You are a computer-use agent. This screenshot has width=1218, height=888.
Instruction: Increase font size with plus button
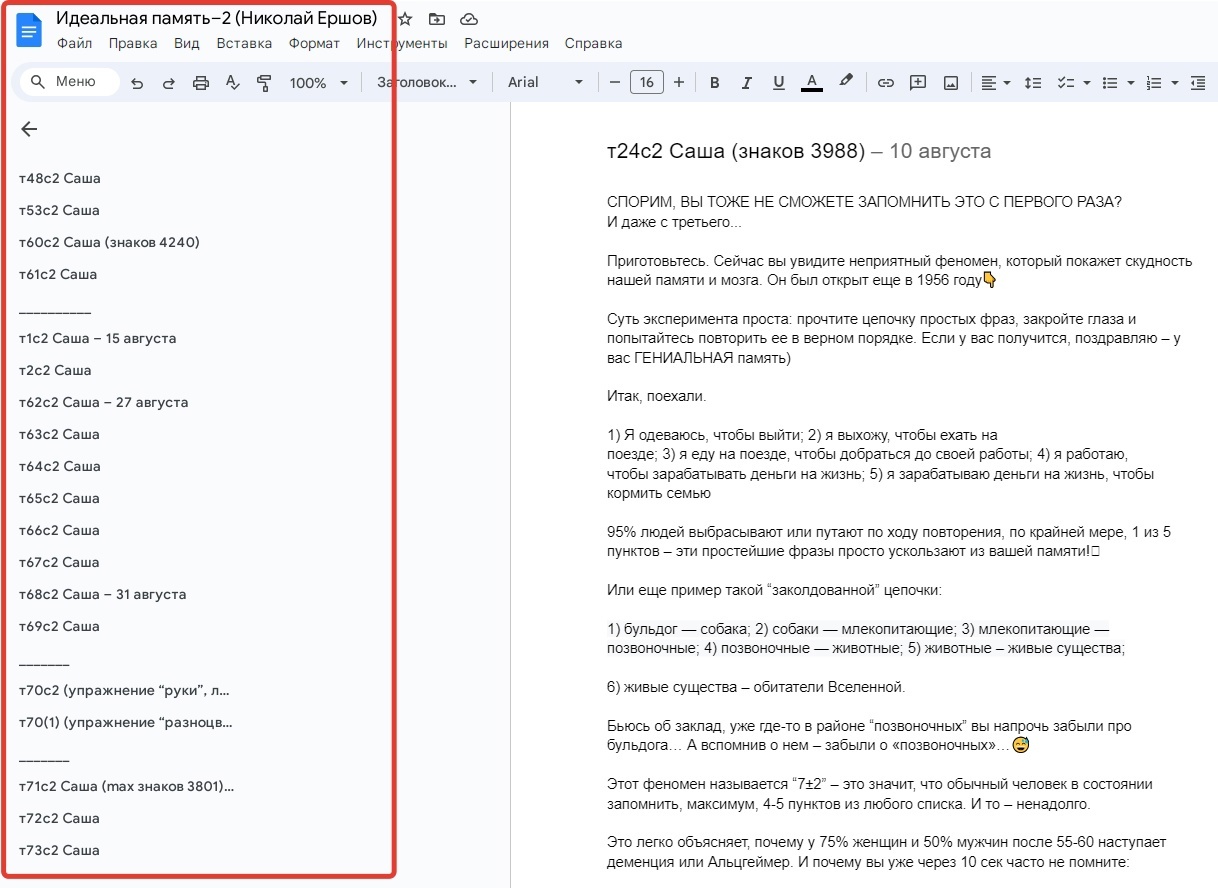point(679,82)
